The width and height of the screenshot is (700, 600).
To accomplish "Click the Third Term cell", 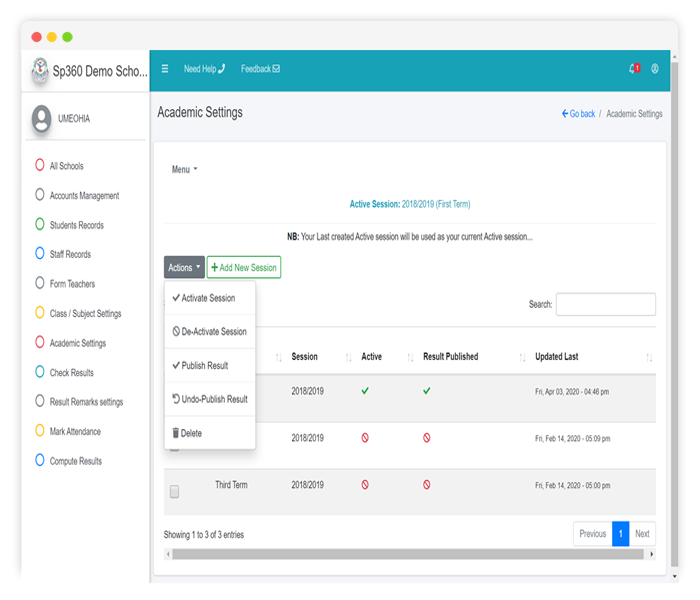I will point(231,485).
